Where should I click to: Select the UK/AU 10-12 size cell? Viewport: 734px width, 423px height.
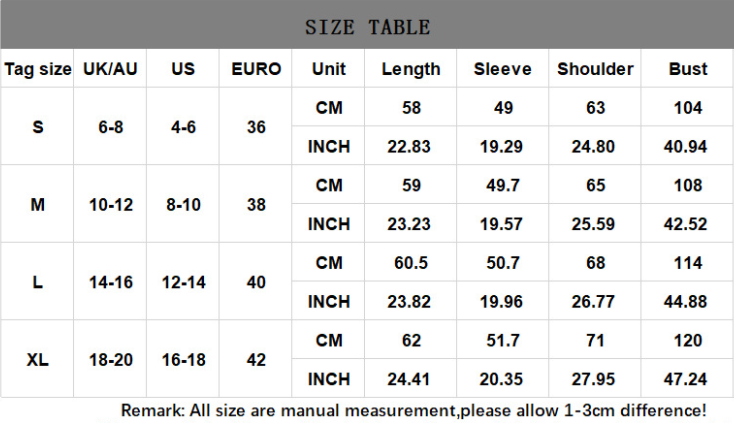pos(111,204)
